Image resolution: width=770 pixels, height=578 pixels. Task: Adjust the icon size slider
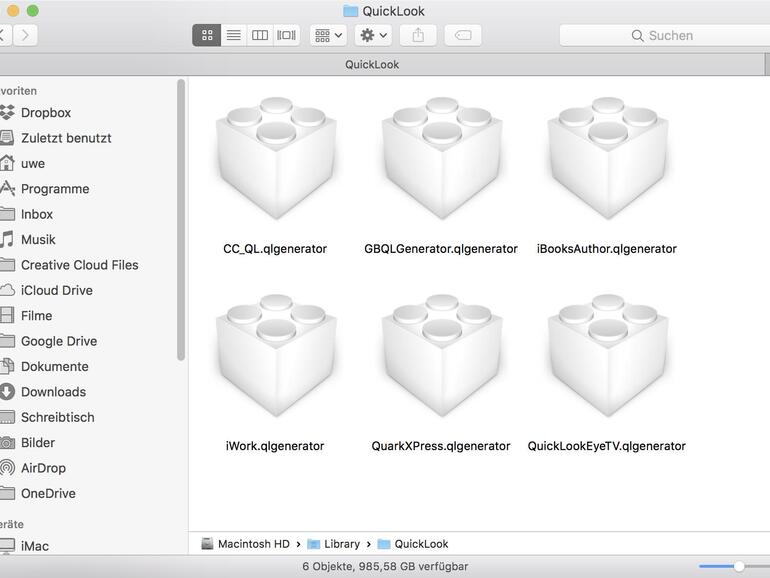pyautogui.click(x=738, y=567)
